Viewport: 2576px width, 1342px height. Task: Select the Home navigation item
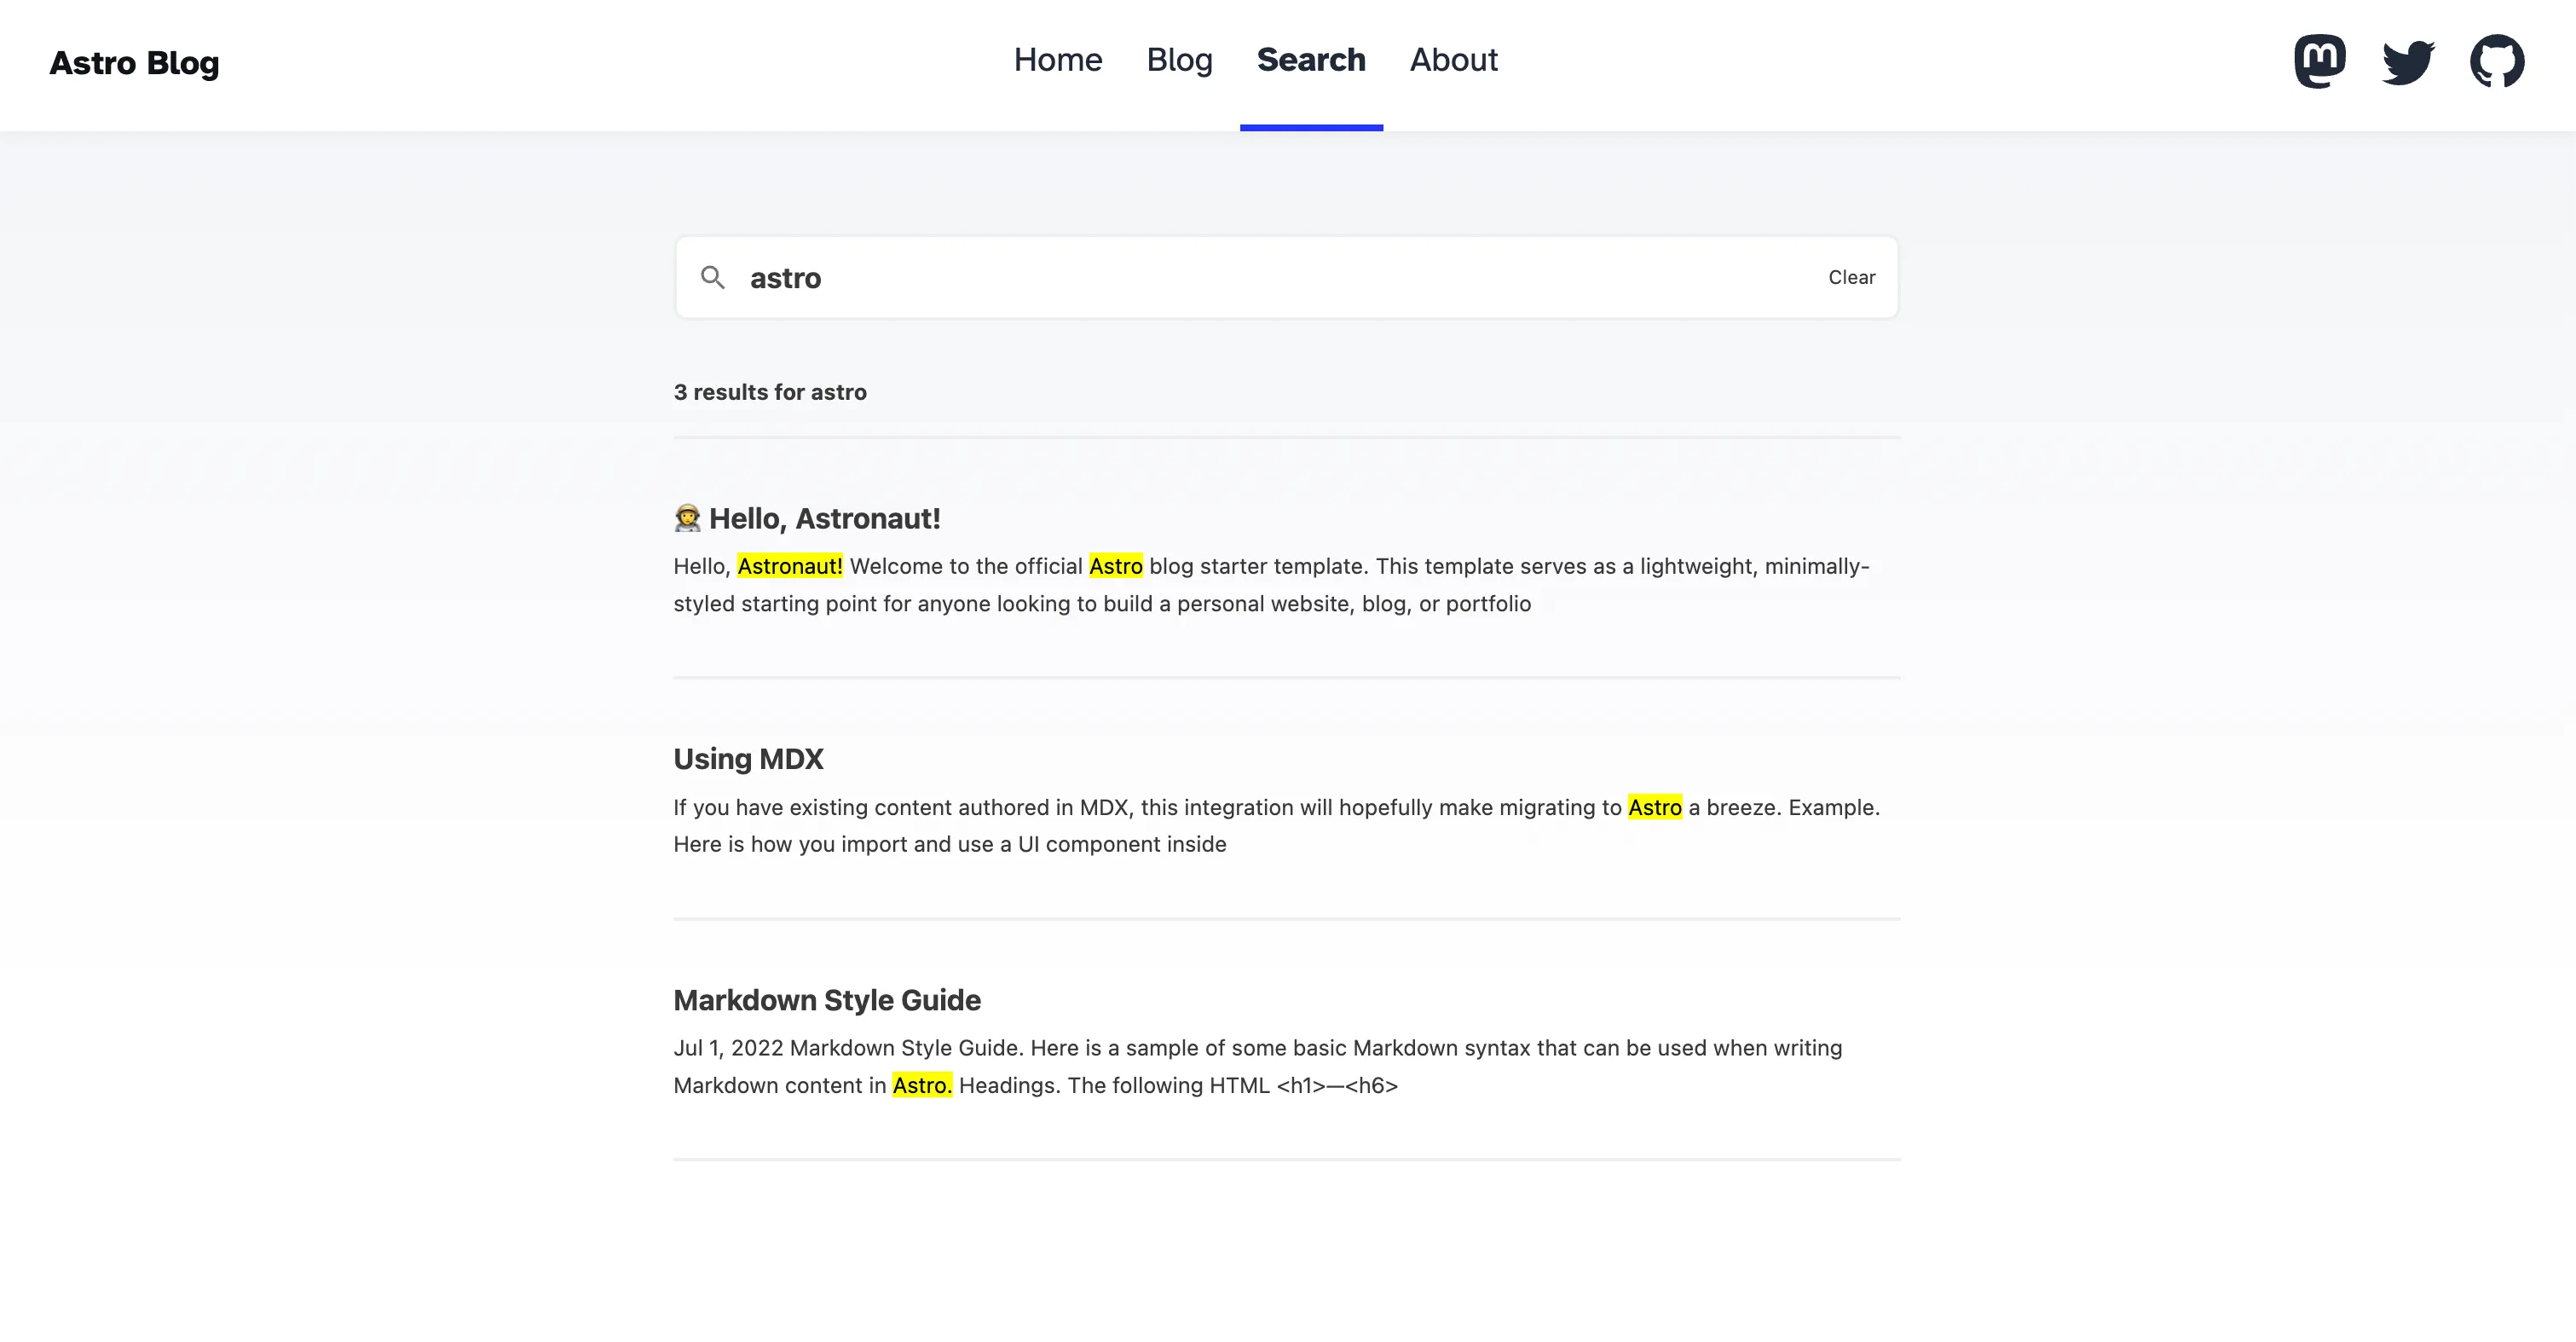(x=1057, y=61)
